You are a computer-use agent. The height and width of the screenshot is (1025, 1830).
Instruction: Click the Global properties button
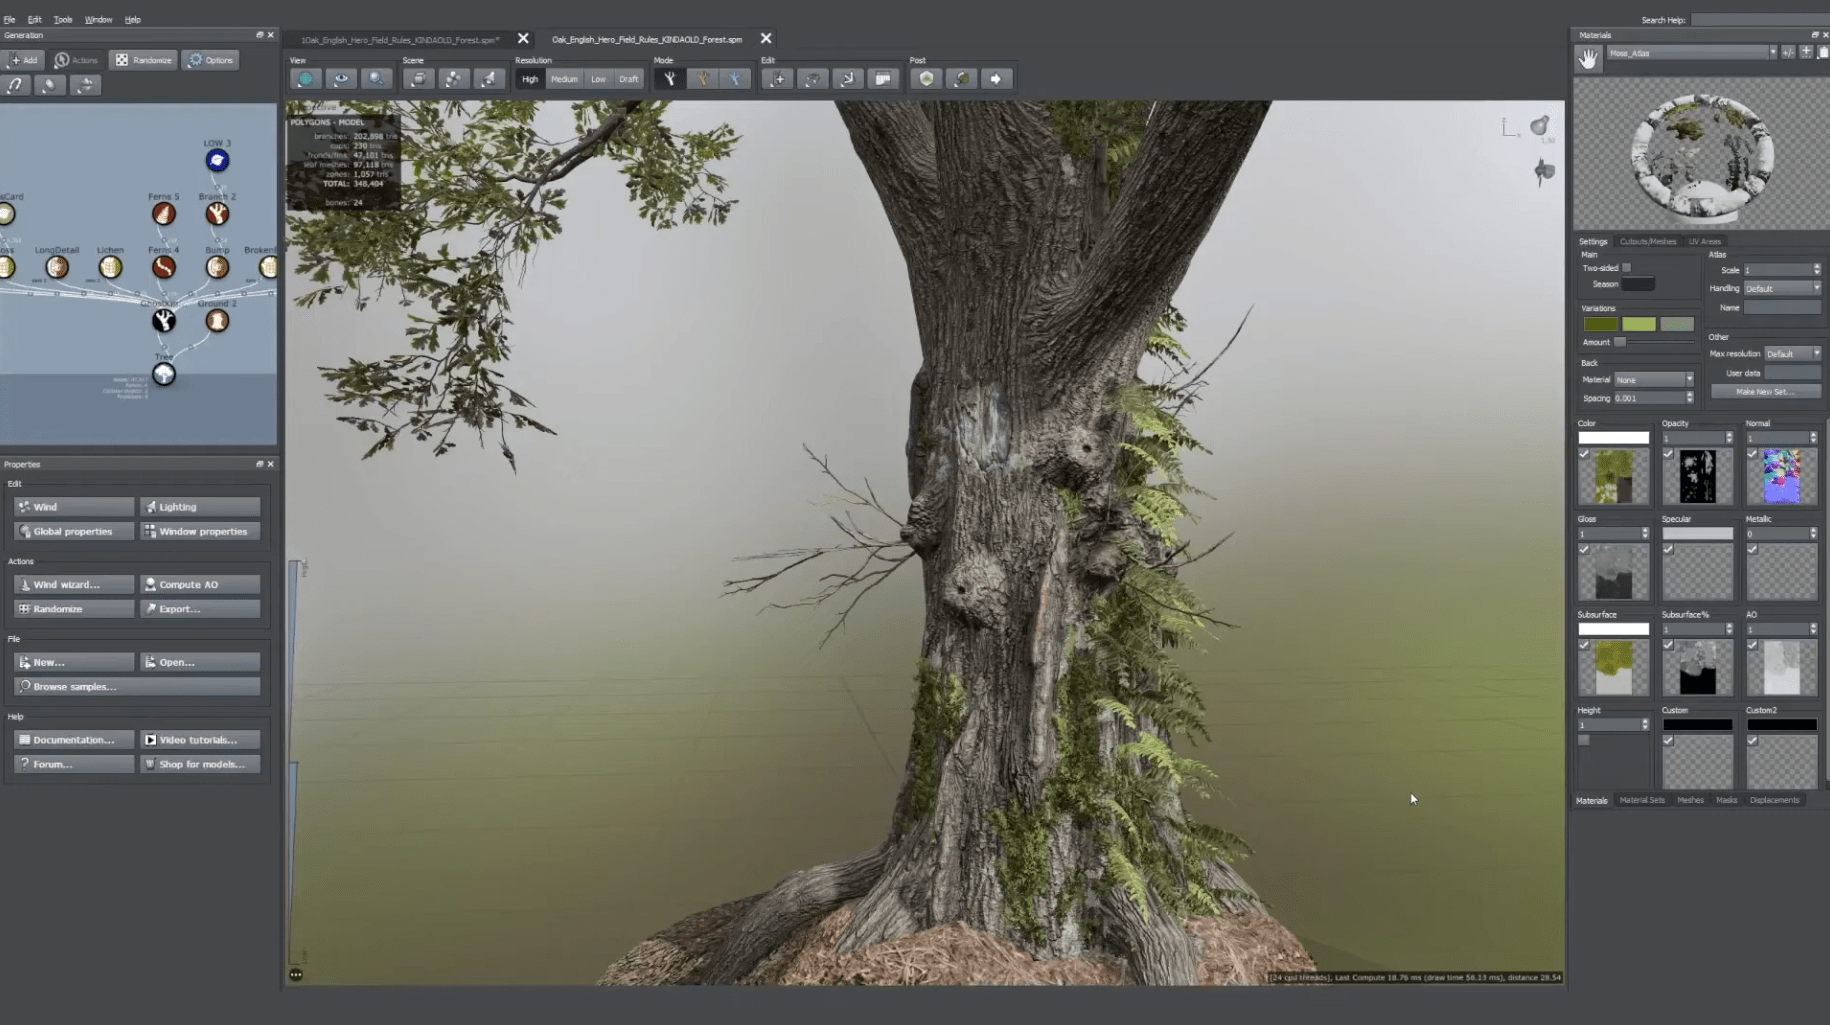74,531
